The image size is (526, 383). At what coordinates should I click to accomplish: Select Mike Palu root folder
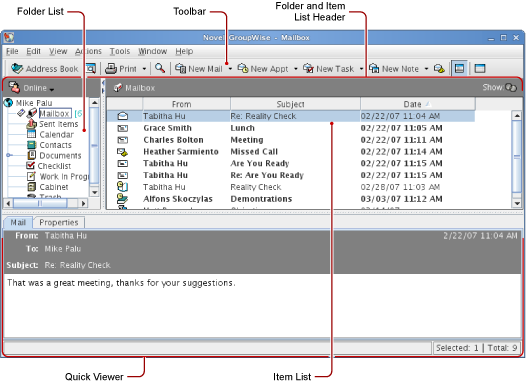coord(34,103)
